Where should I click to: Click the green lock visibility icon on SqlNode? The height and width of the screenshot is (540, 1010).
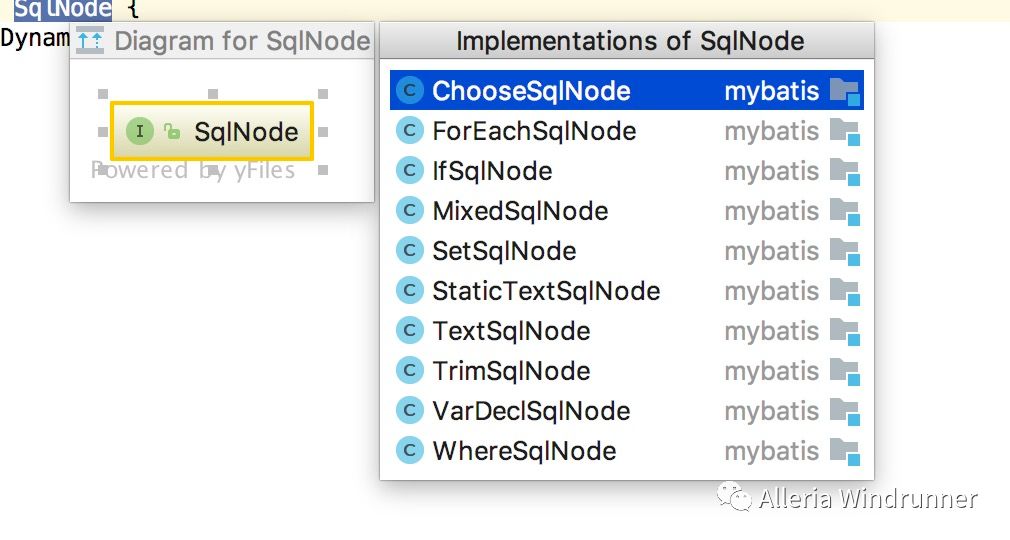(172, 131)
